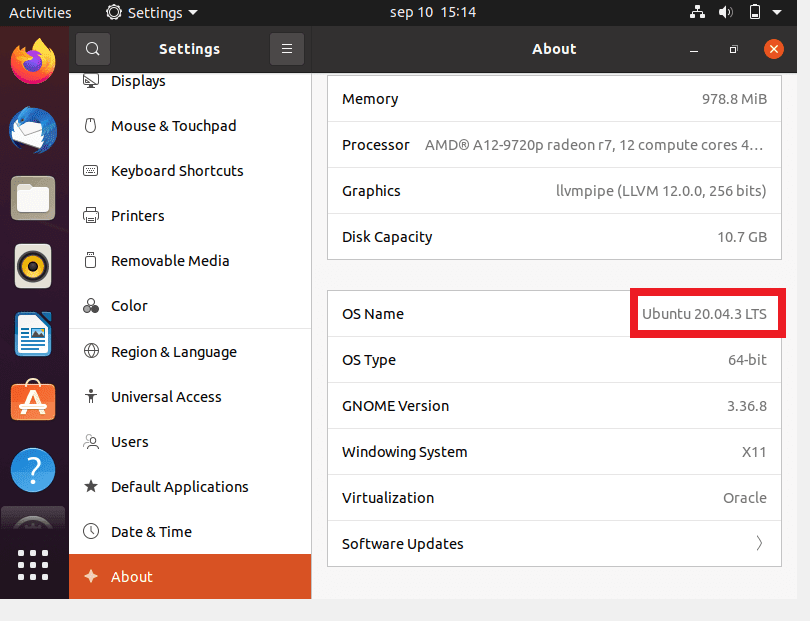Screen dimensions: 810x621
Task: Click the Windowing System X11 value
Action: (754, 452)
